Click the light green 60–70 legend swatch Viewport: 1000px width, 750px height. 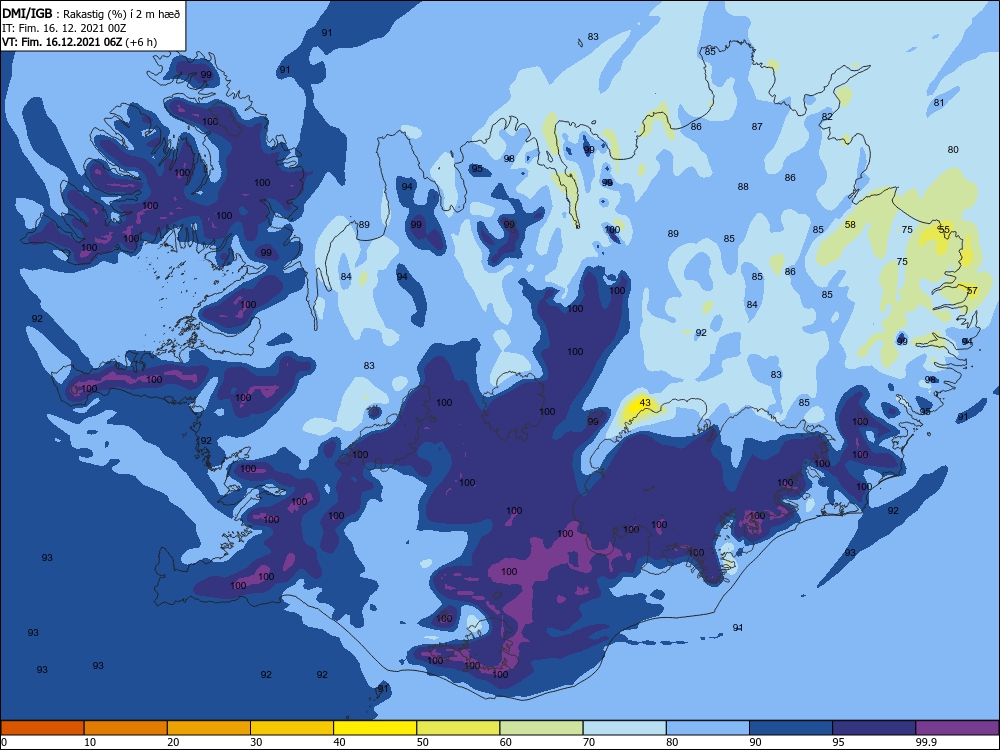click(x=541, y=728)
